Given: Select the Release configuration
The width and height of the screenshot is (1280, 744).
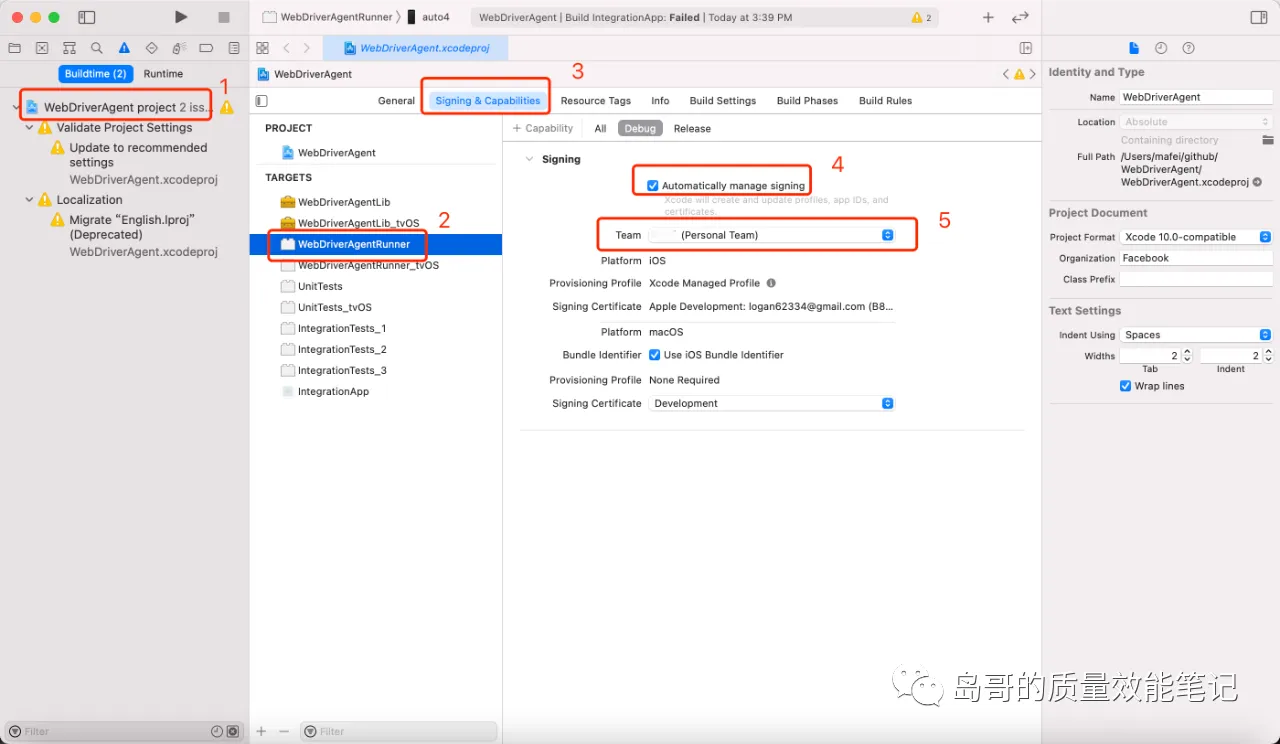Looking at the screenshot, I should coord(692,128).
